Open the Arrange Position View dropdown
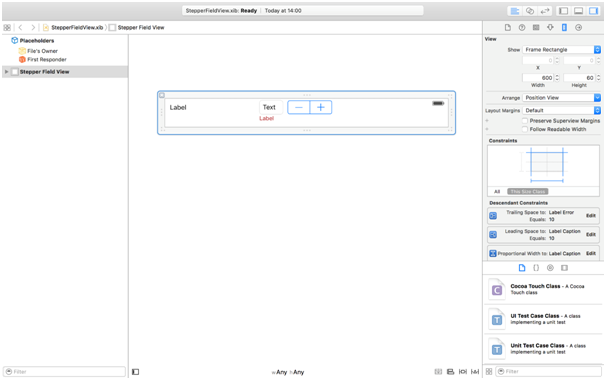 click(562, 98)
